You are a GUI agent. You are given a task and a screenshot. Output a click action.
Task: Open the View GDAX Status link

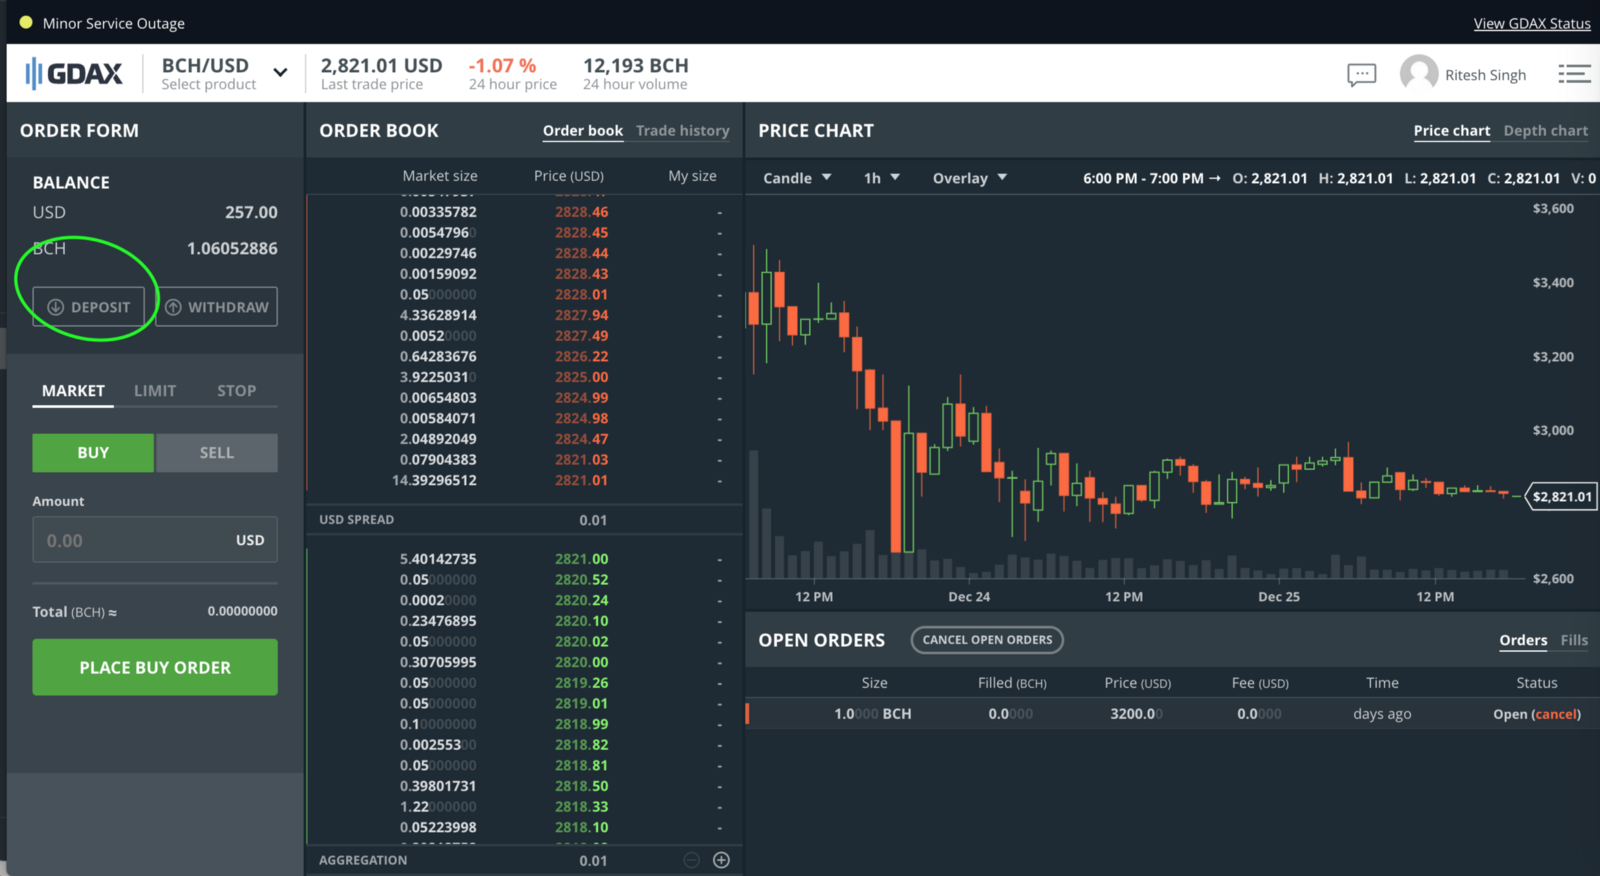pos(1532,23)
